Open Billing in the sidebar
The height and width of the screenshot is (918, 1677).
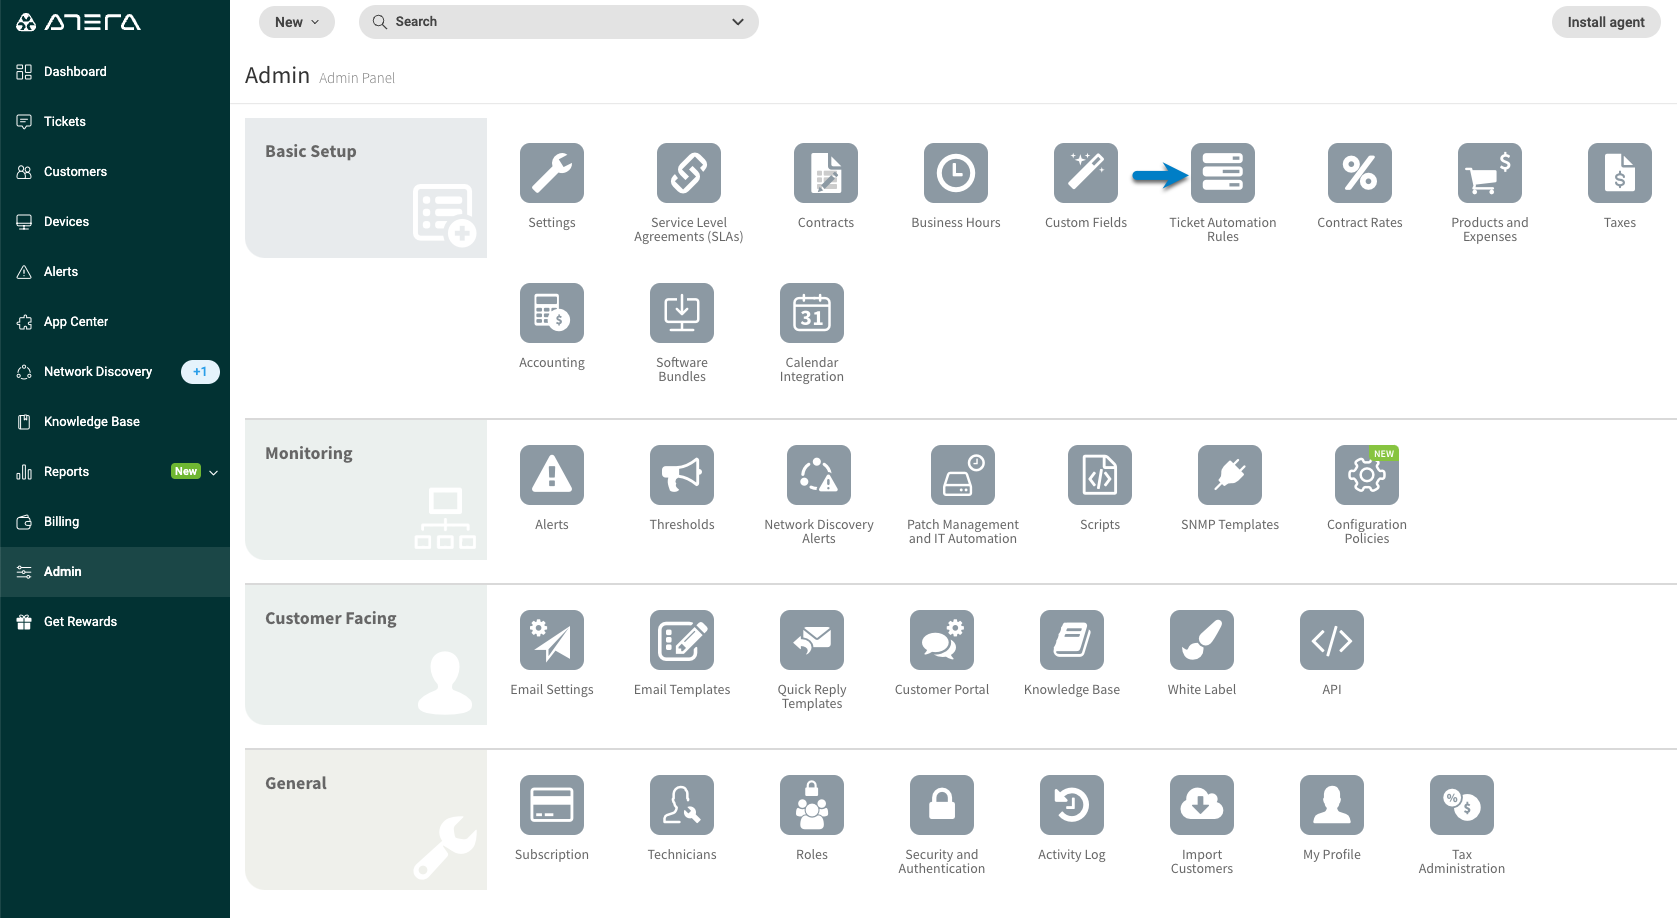pos(115,522)
